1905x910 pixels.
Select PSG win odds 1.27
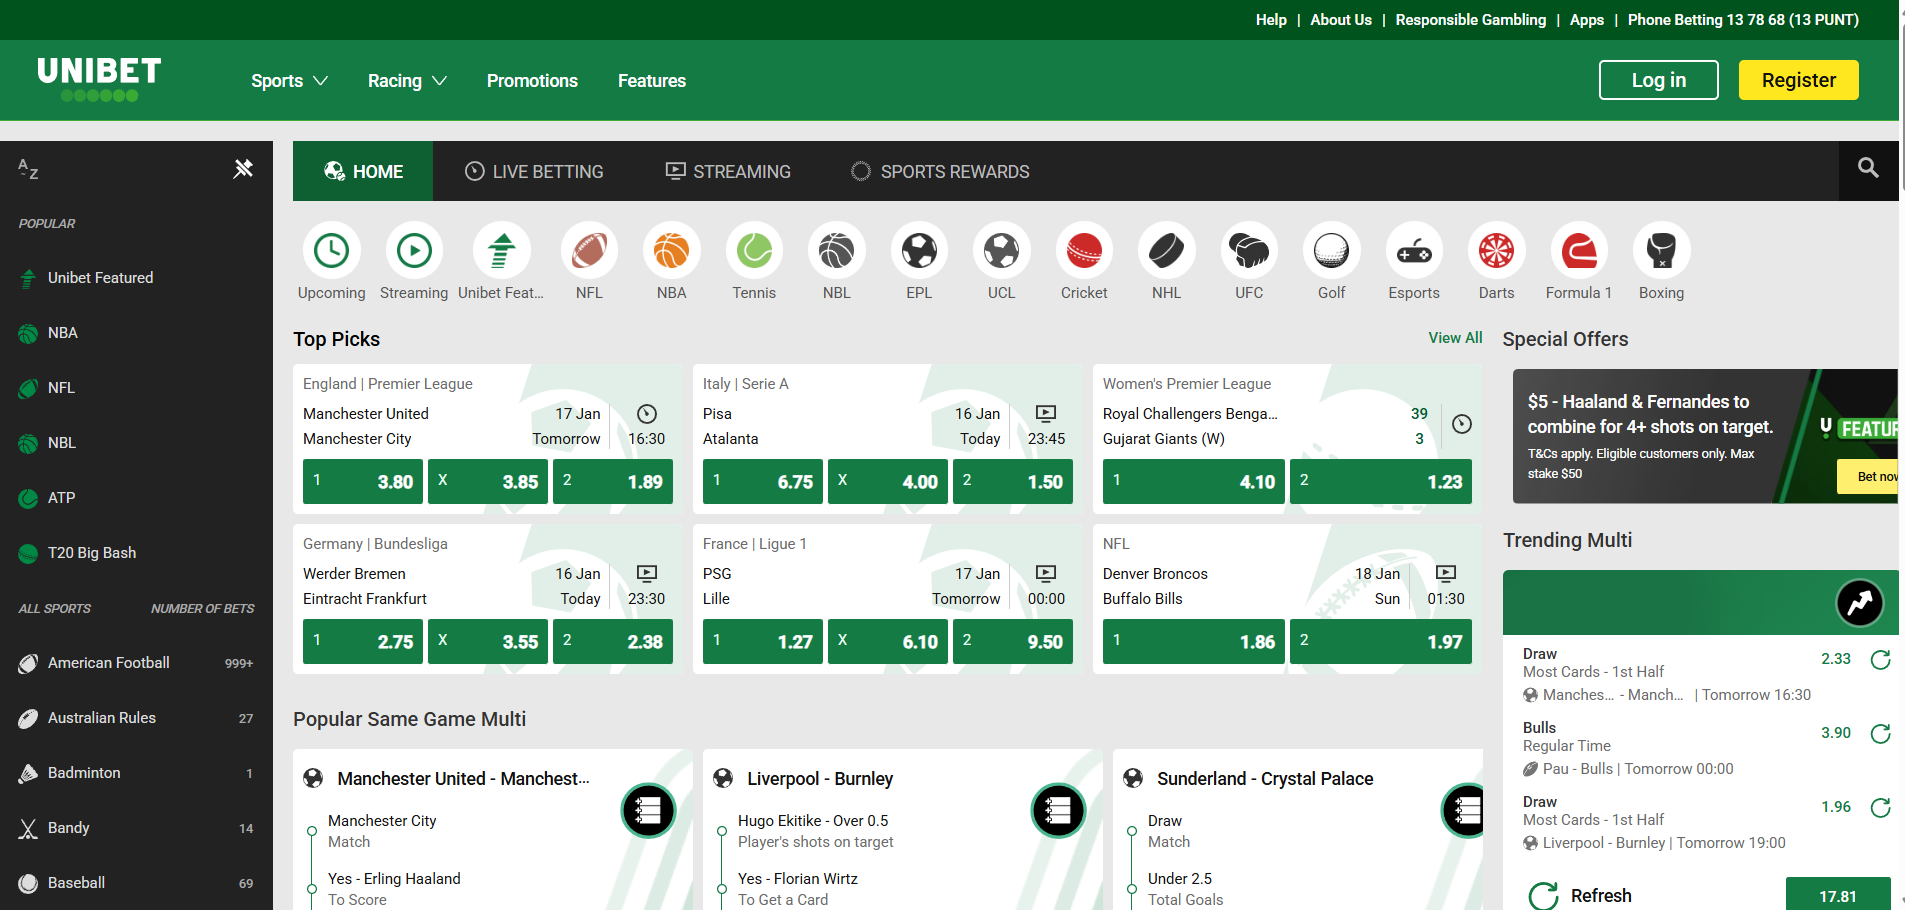click(x=763, y=642)
